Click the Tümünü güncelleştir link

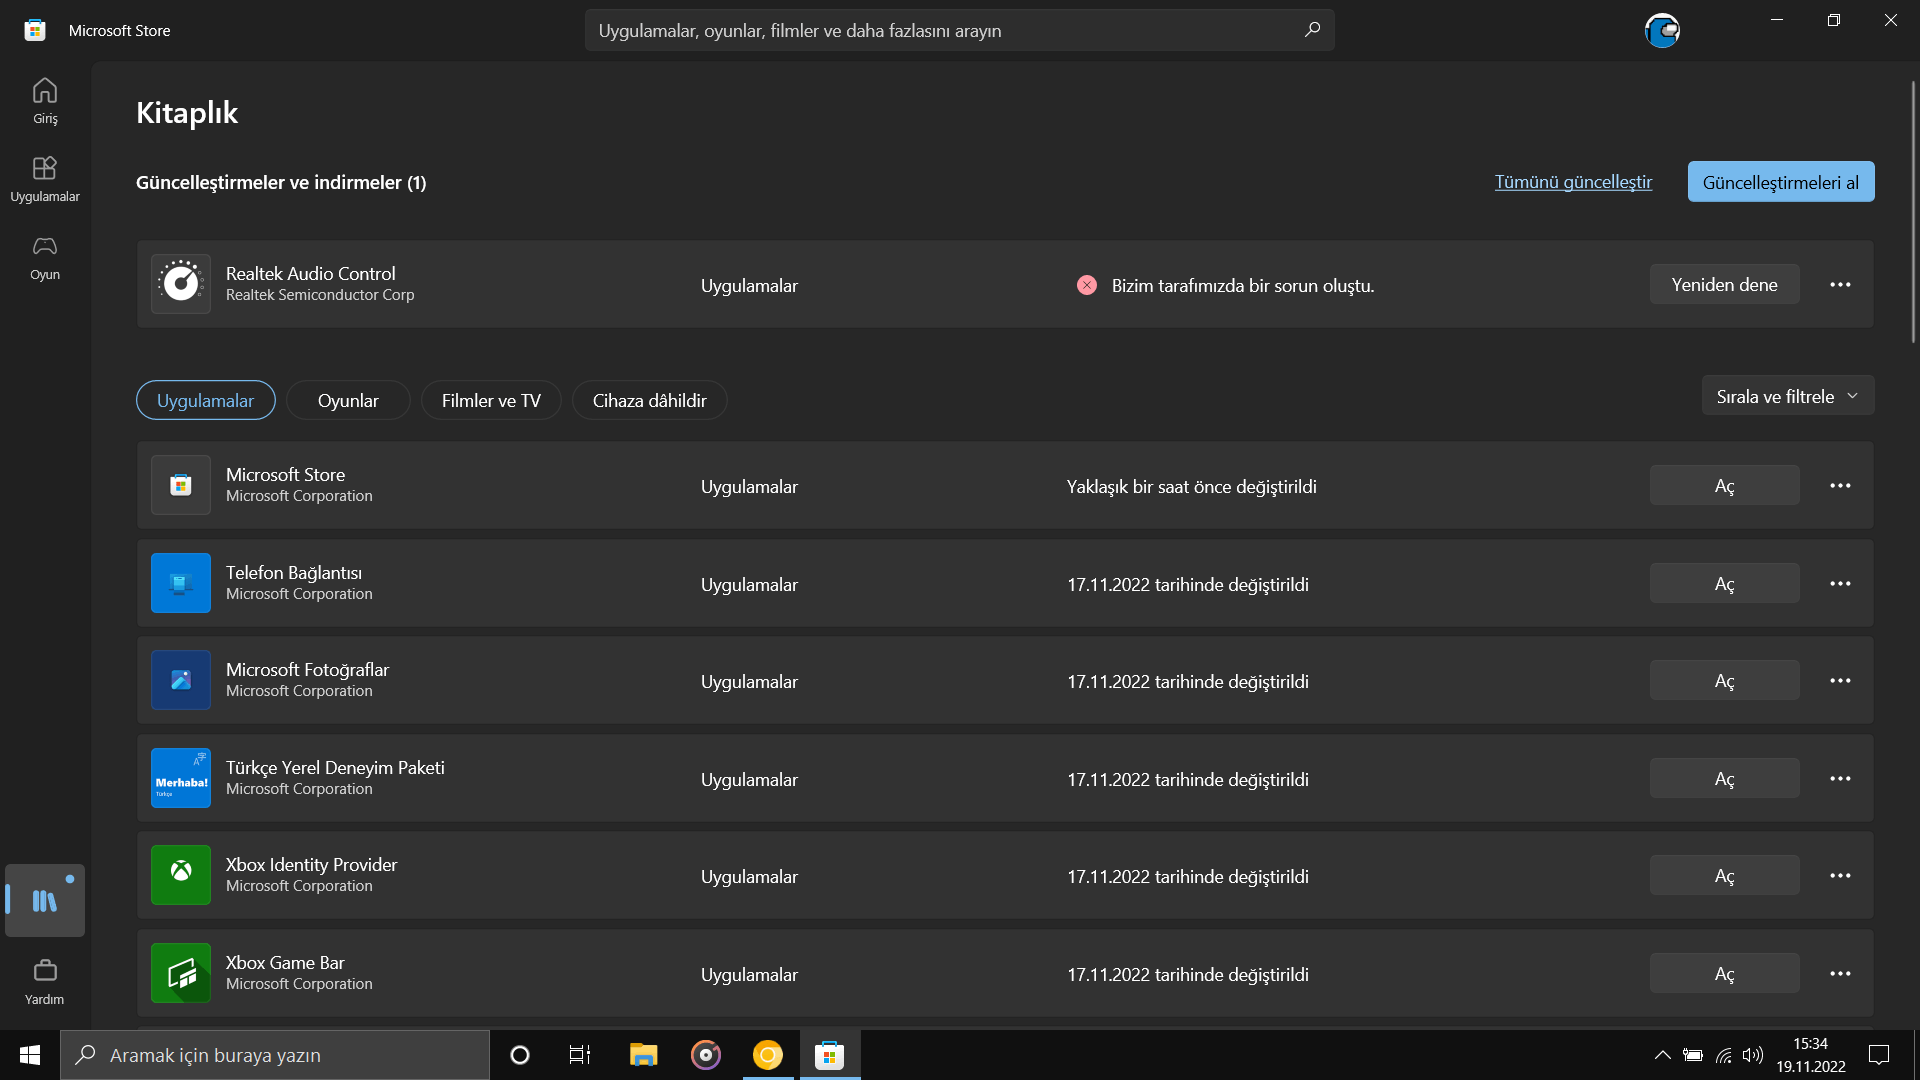point(1573,182)
